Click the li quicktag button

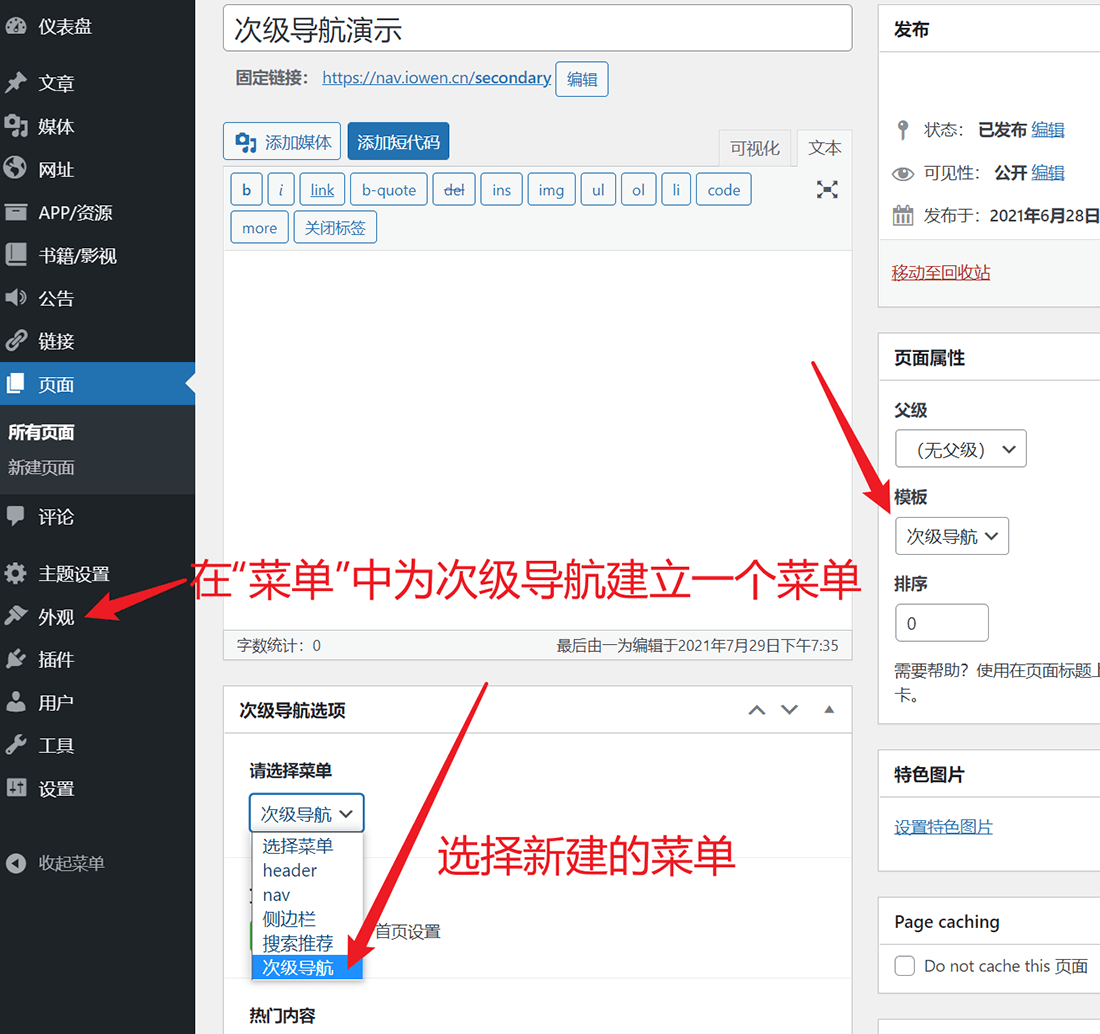[676, 189]
